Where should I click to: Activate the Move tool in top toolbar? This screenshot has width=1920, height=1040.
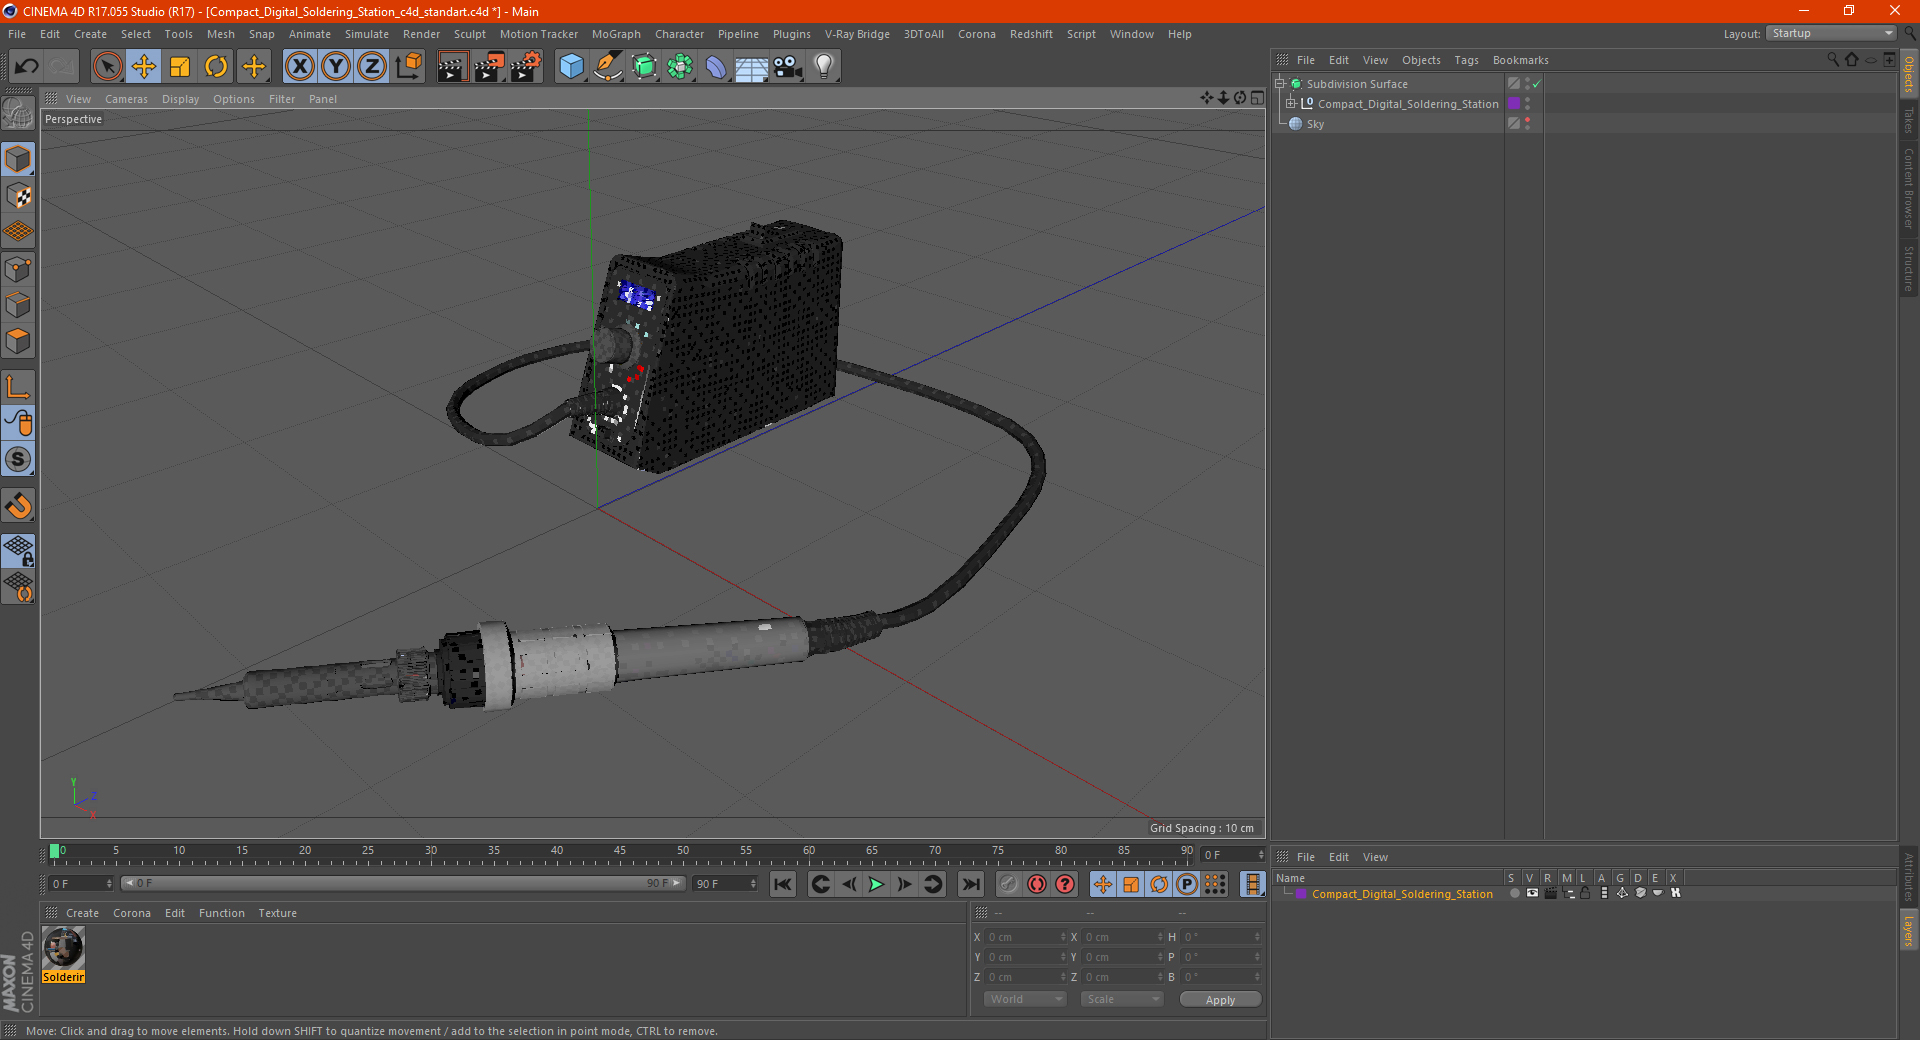point(144,67)
